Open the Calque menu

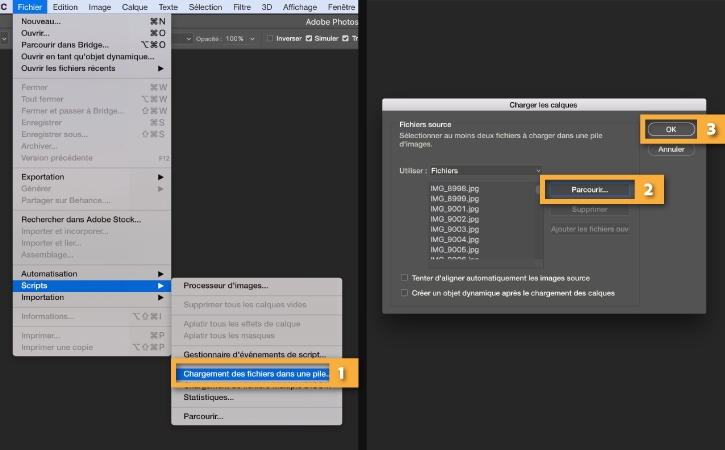coord(134,7)
